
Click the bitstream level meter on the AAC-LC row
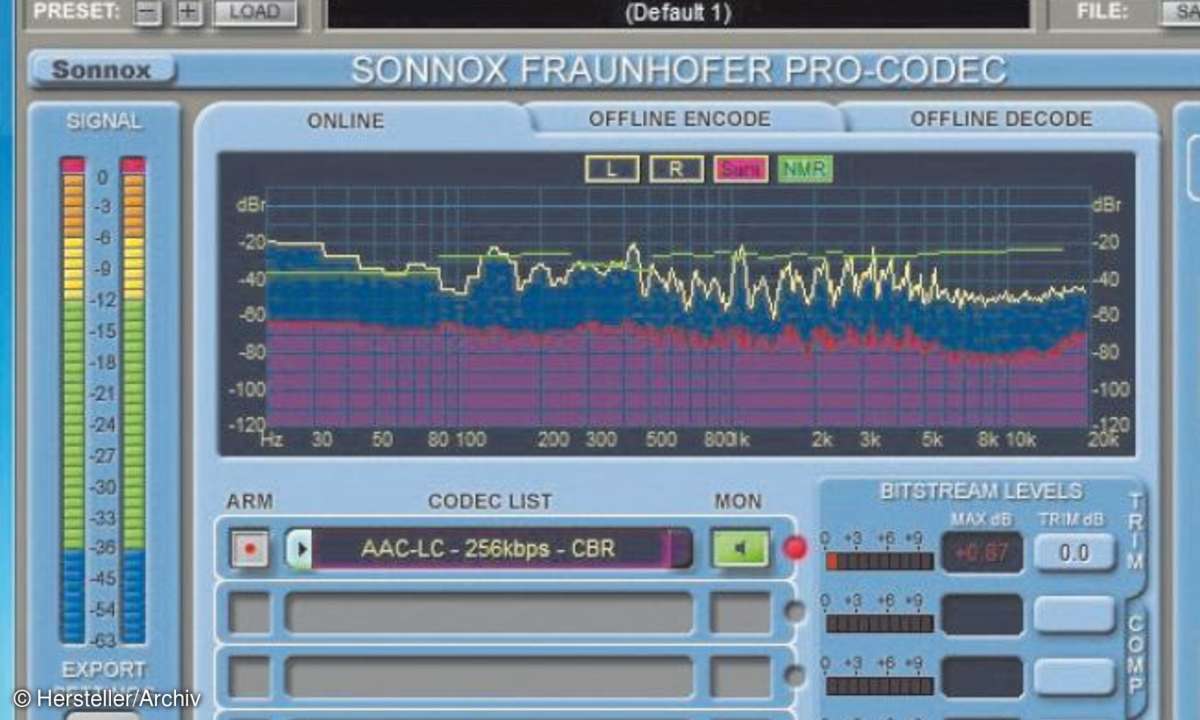point(879,561)
